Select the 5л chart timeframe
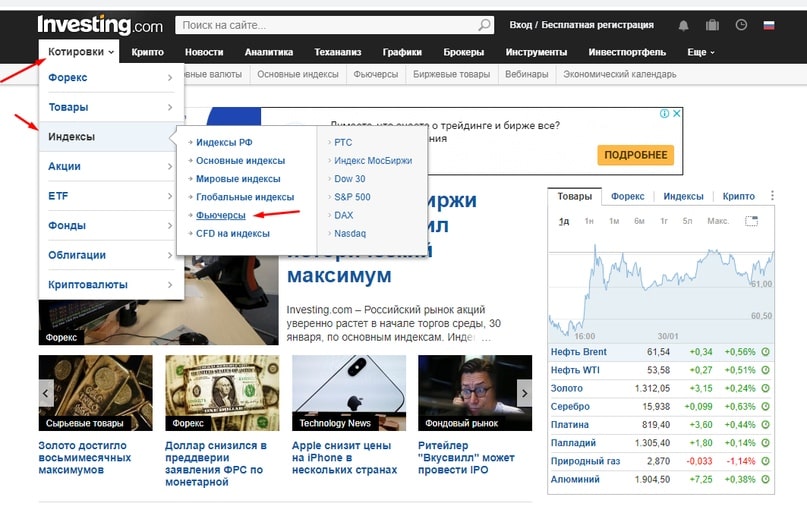The height and width of the screenshot is (519, 807). 688,221
